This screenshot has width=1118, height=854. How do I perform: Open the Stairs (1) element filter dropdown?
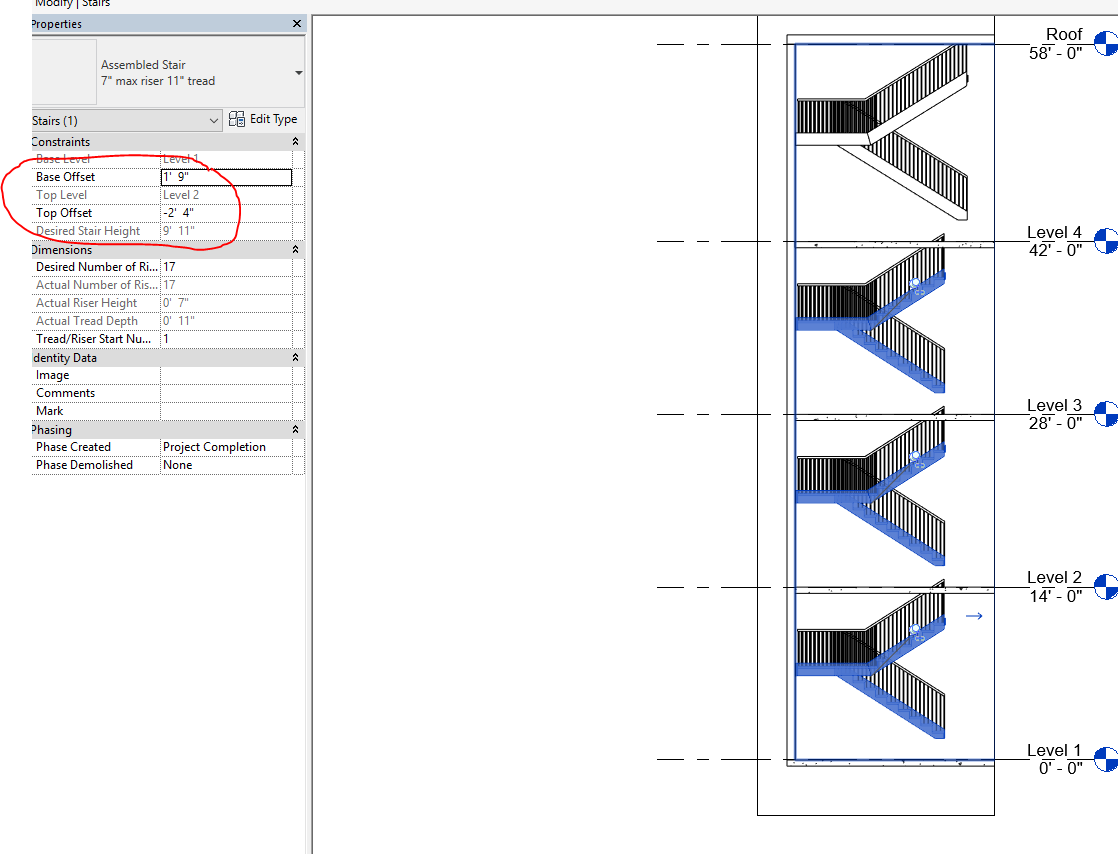(x=215, y=118)
